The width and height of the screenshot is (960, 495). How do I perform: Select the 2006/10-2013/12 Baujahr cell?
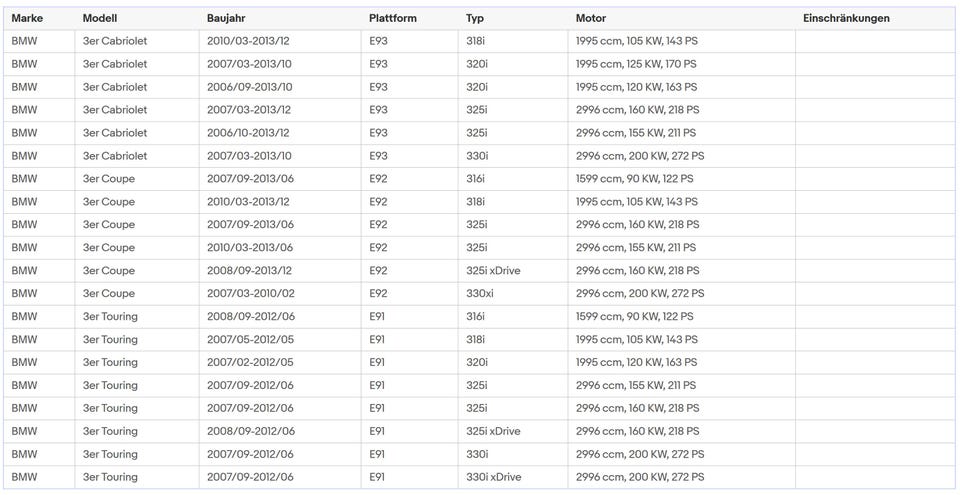click(280, 133)
